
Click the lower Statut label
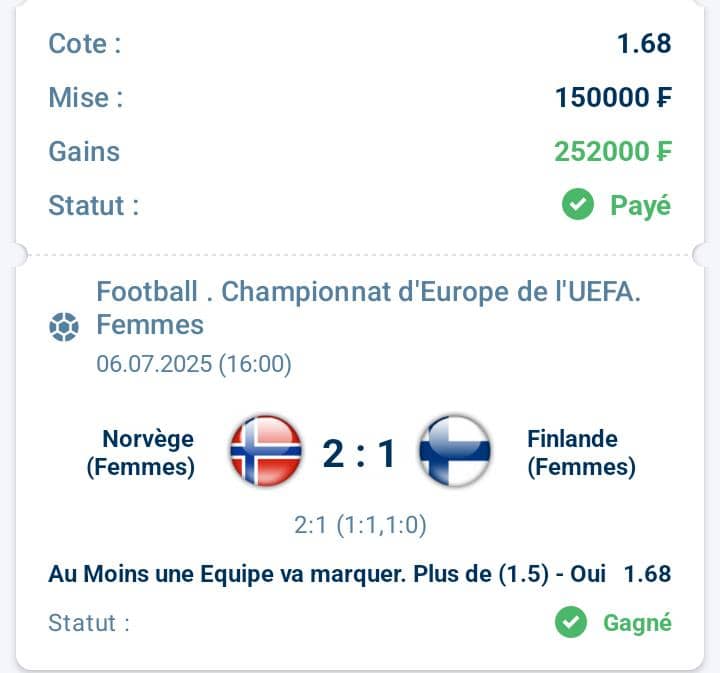pos(89,623)
